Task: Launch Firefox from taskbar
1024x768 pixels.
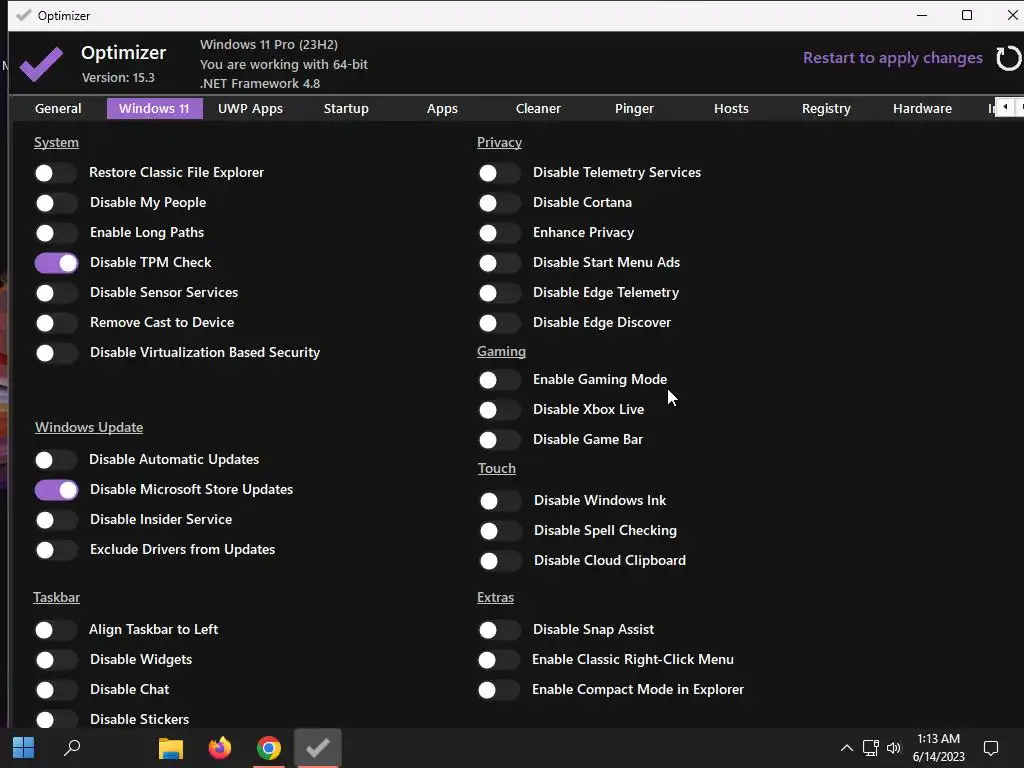Action: (x=220, y=748)
